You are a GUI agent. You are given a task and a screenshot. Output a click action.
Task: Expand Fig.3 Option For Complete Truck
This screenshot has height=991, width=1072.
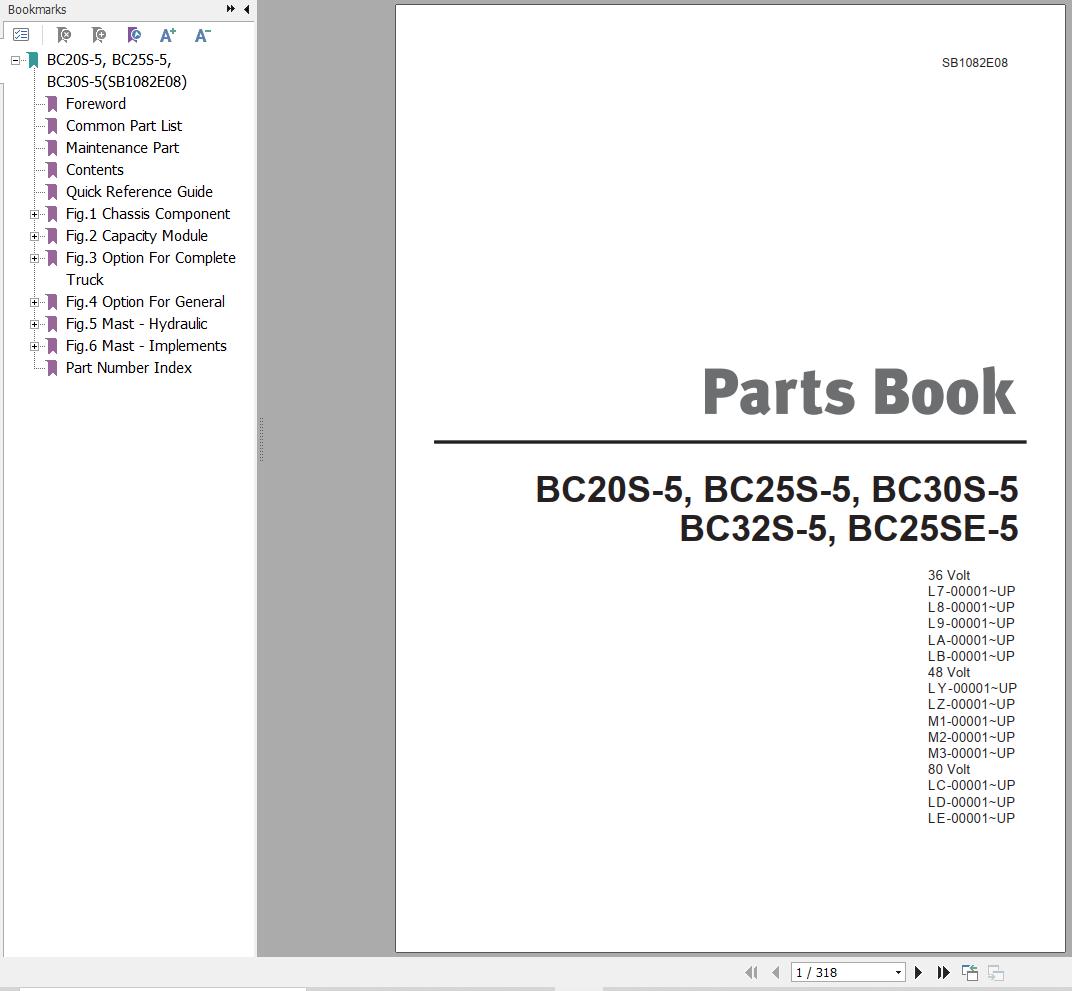coord(34,258)
